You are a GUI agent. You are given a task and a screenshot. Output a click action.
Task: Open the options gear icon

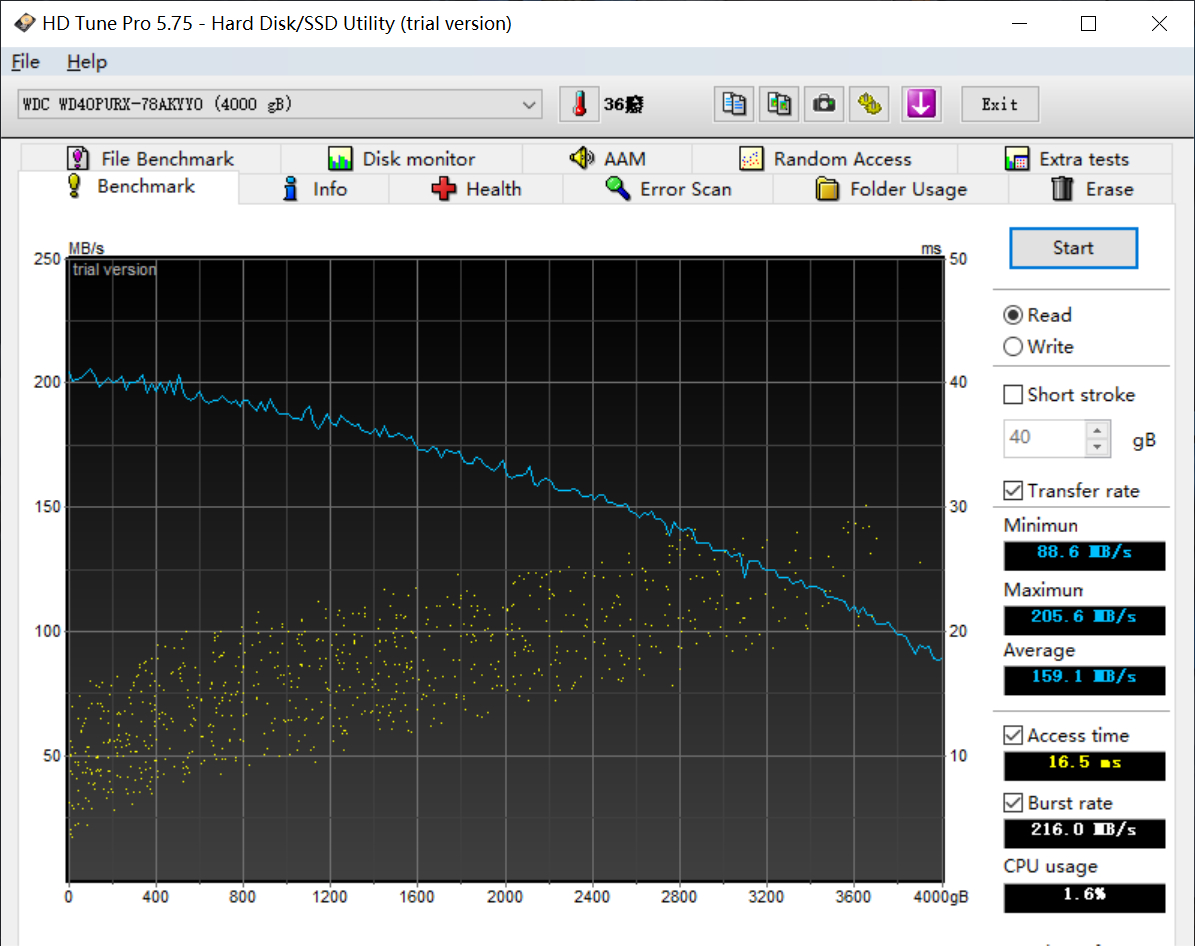pyautogui.click(x=870, y=104)
